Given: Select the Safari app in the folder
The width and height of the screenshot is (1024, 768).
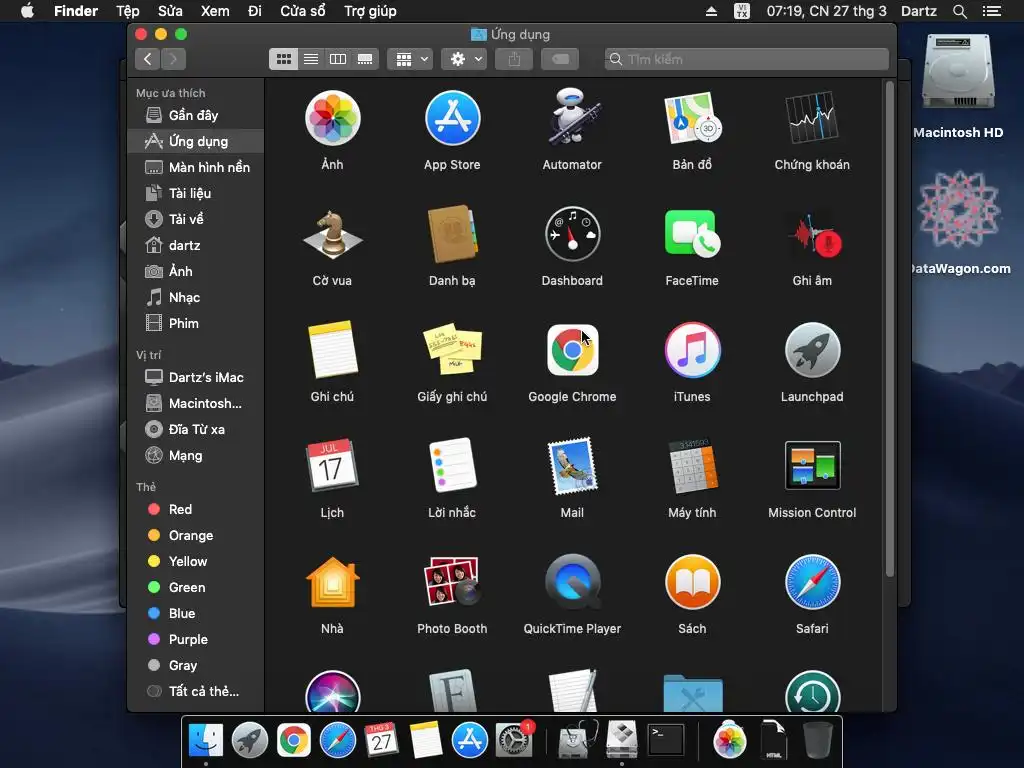Looking at the screenshot, I should click(x=812, y=582).
